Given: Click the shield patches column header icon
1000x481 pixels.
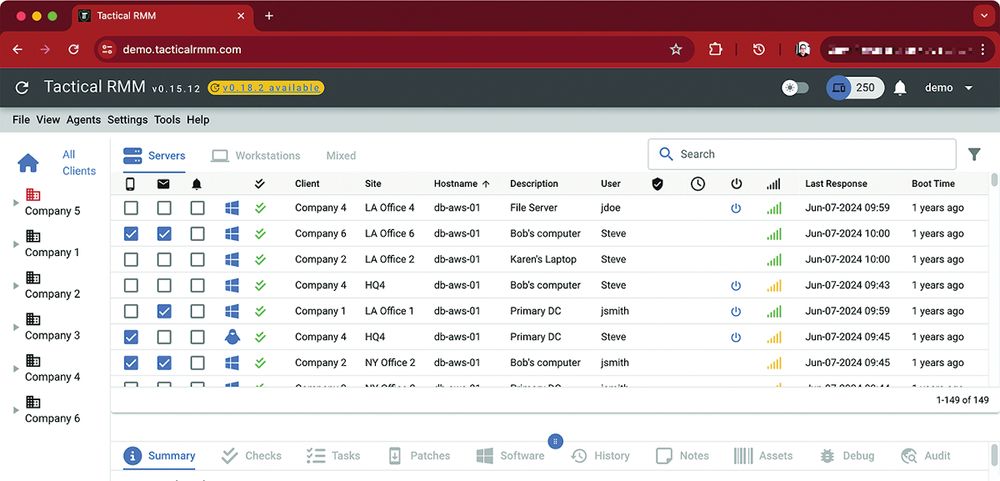Looking at the screenshot, I should click(x=658, y=184).
